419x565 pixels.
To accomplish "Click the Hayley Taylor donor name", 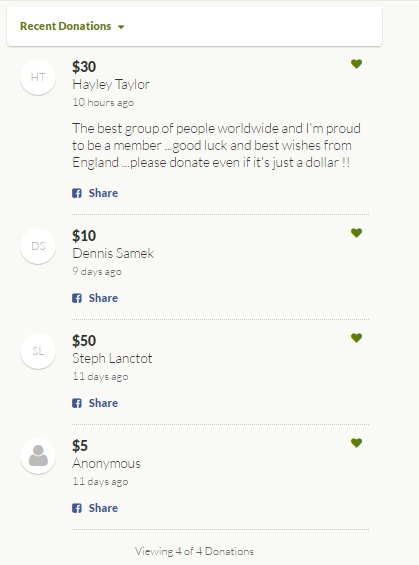I will point(111,85).
